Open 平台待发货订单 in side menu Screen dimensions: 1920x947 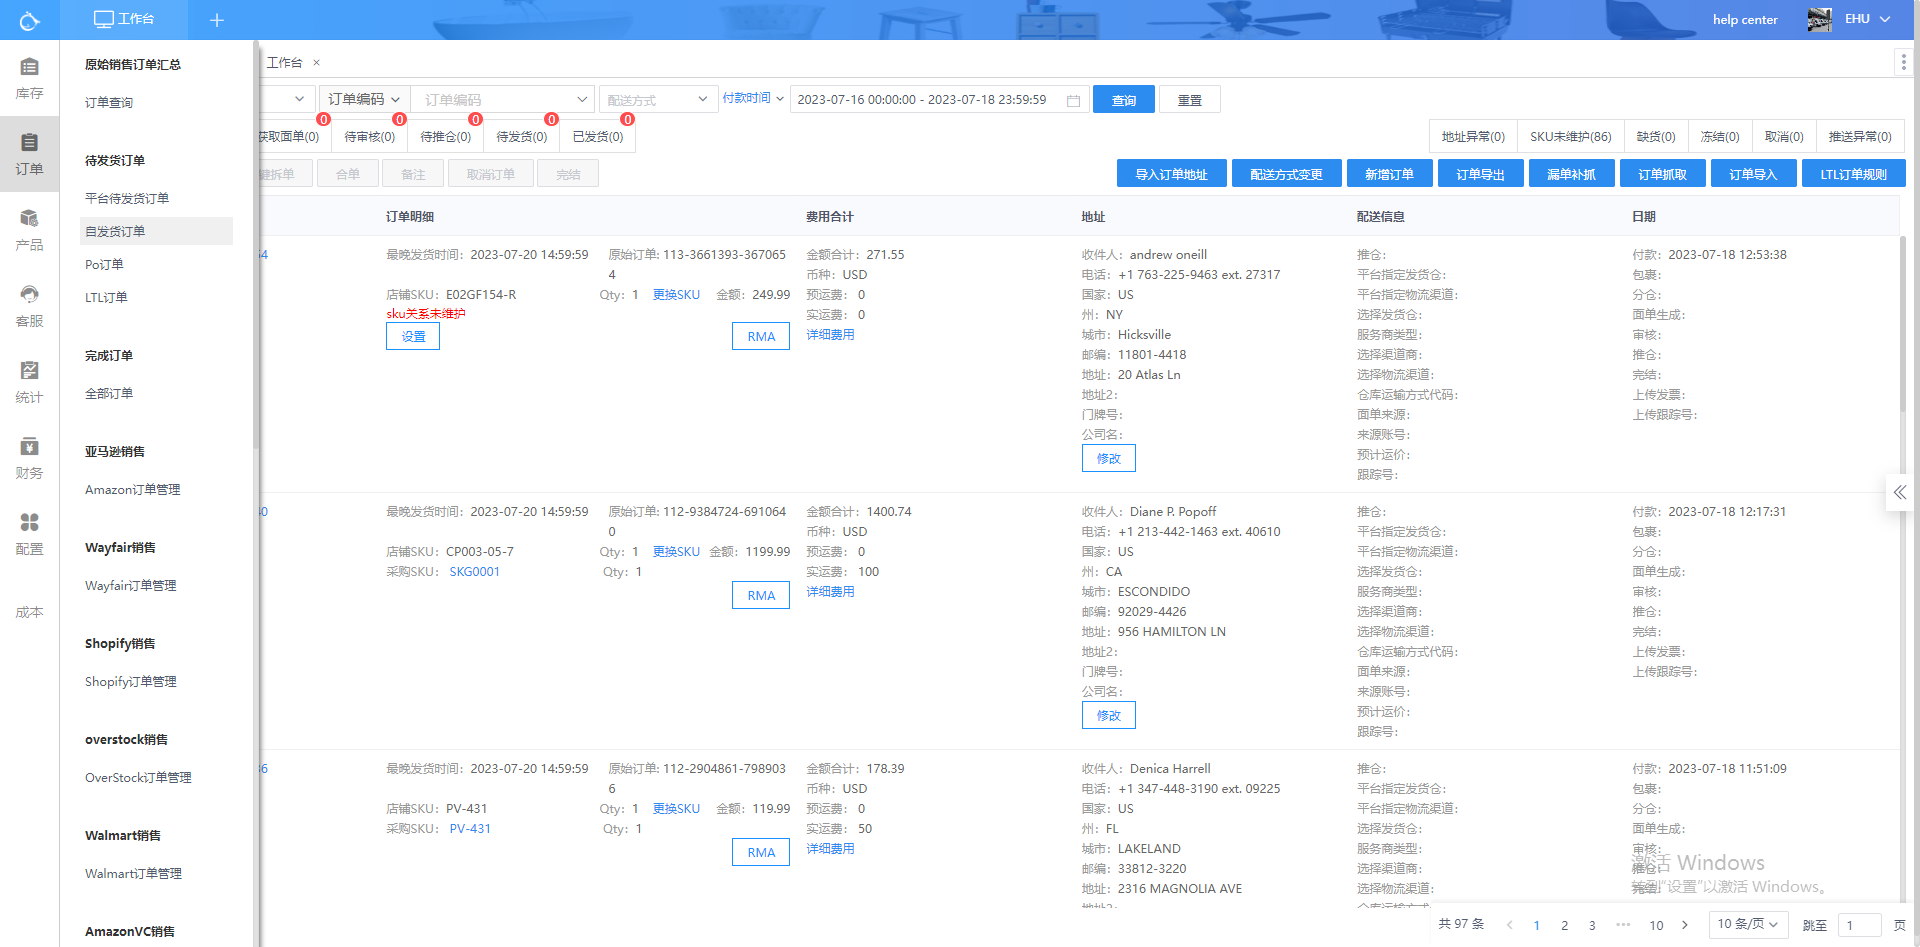pos(127,198)
